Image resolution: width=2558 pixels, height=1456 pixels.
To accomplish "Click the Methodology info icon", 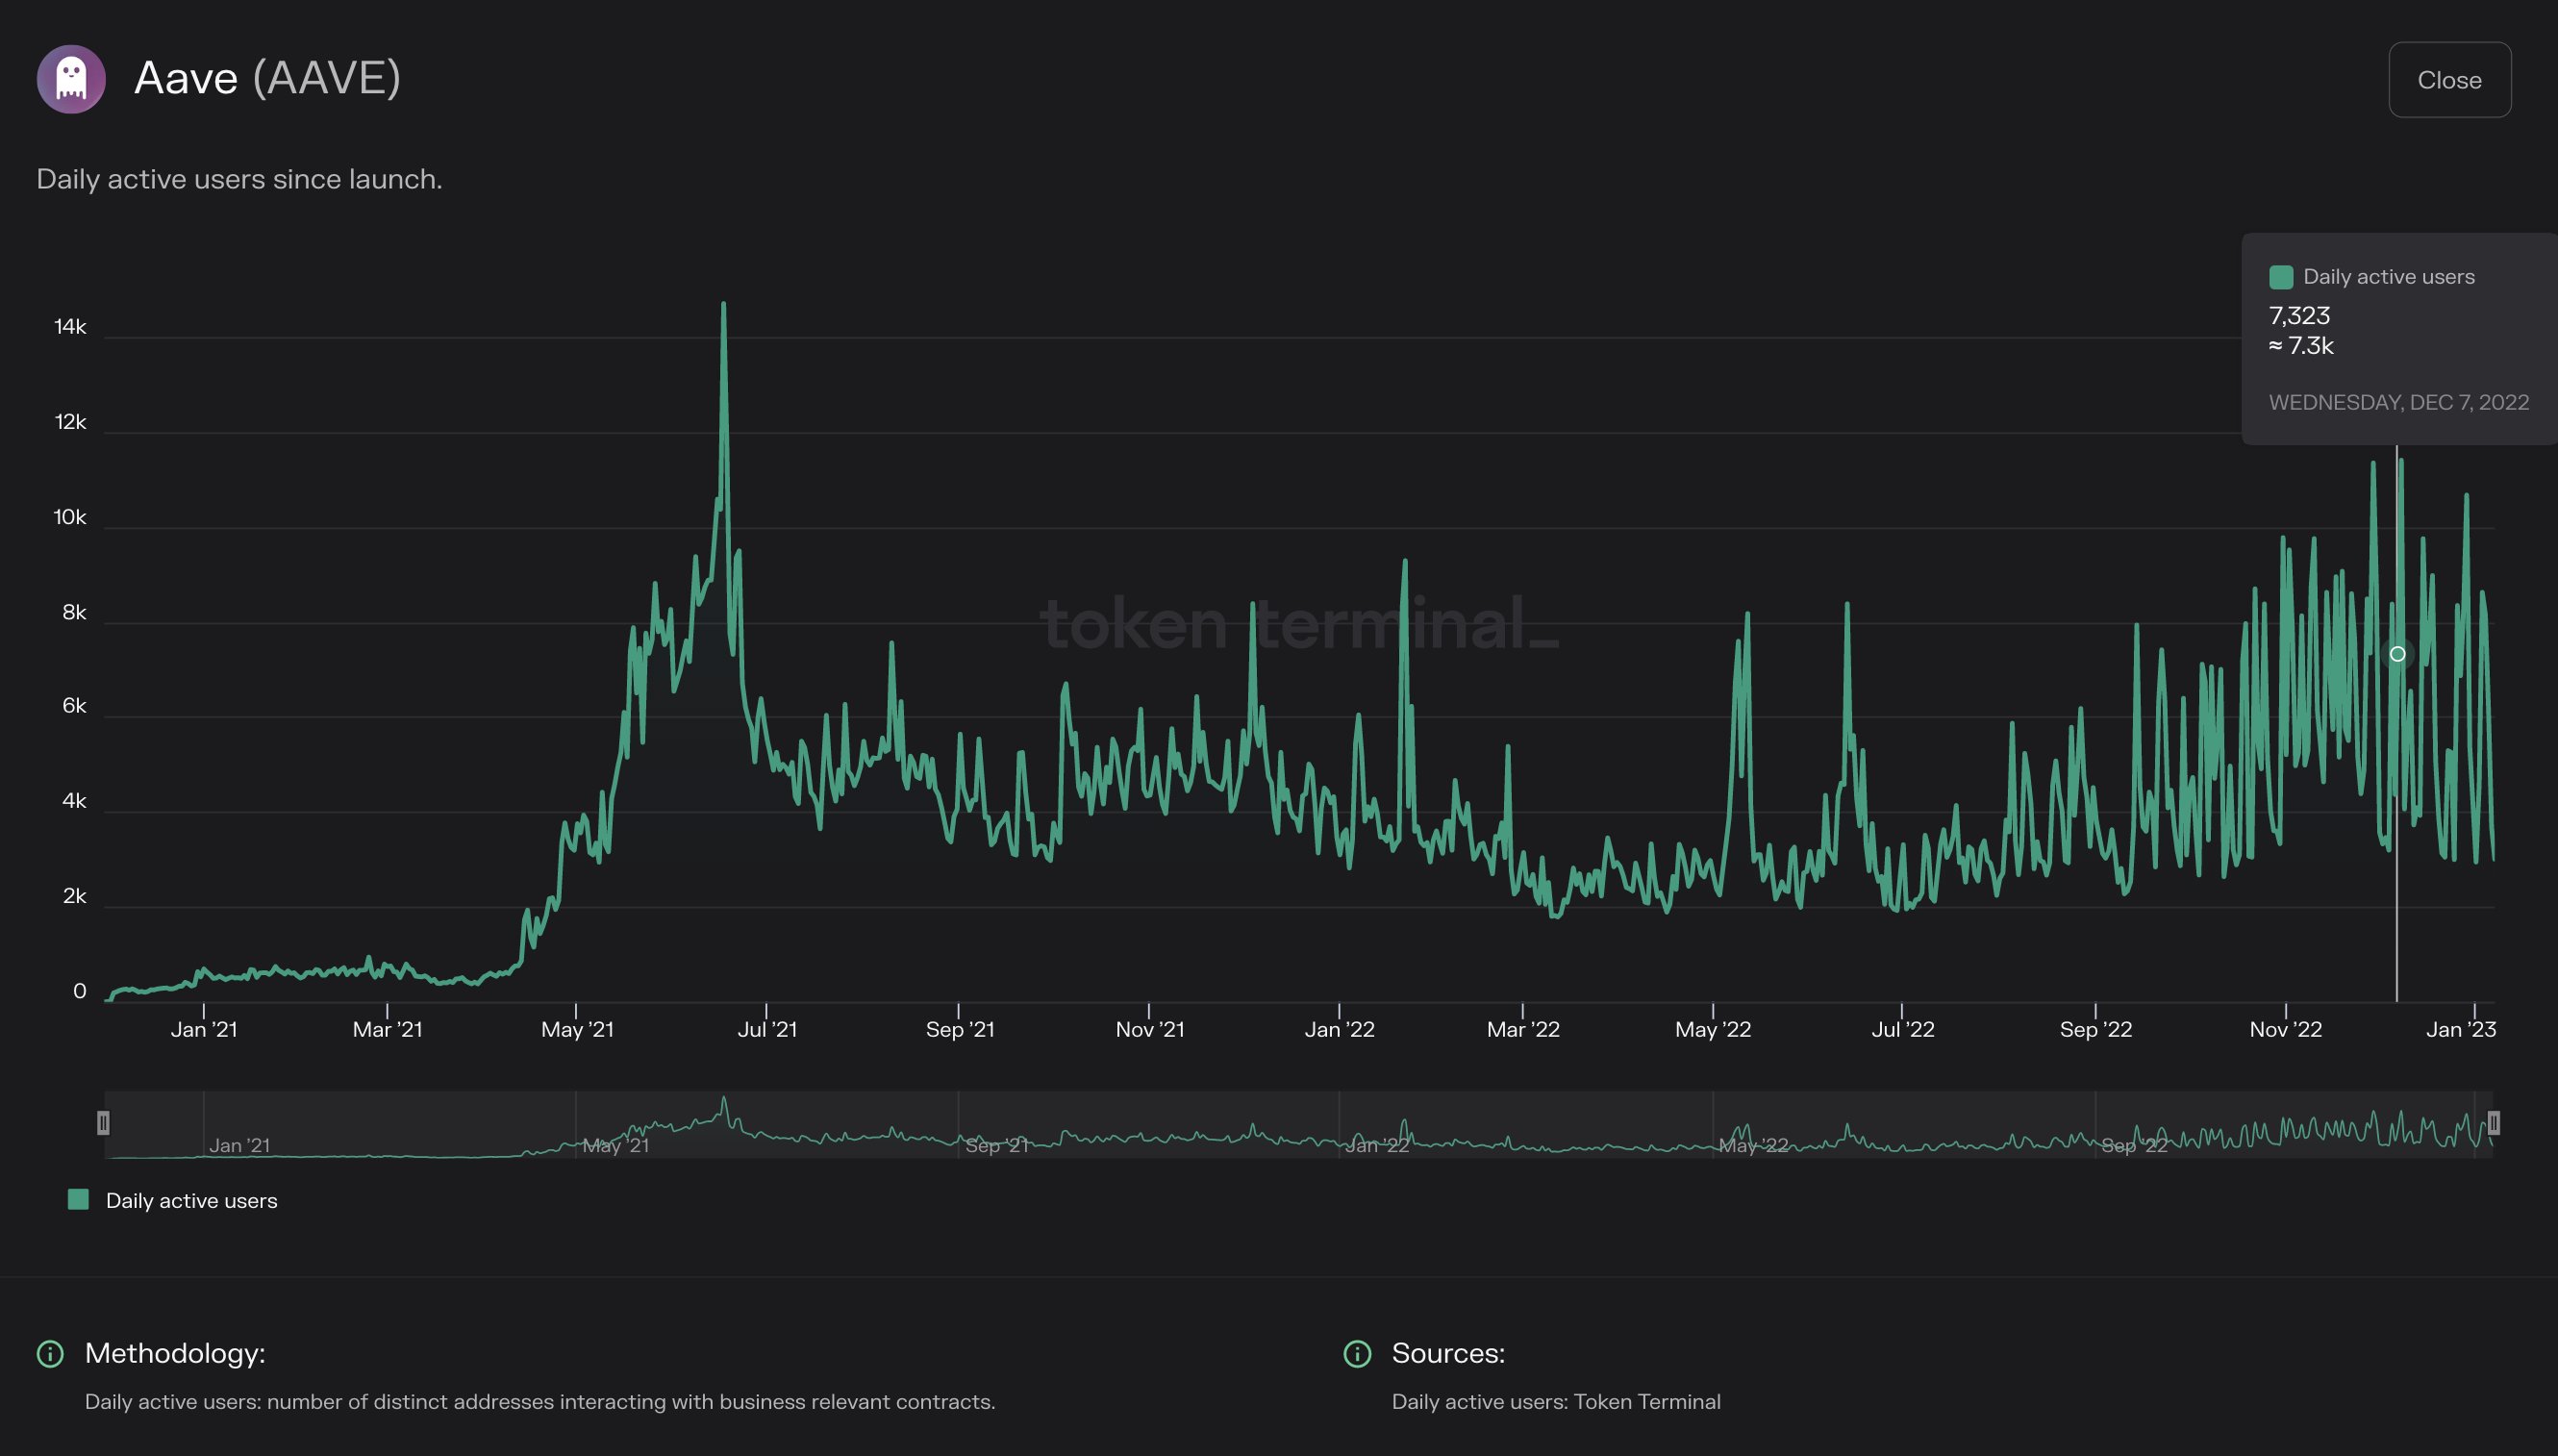I will point(49,1355).
